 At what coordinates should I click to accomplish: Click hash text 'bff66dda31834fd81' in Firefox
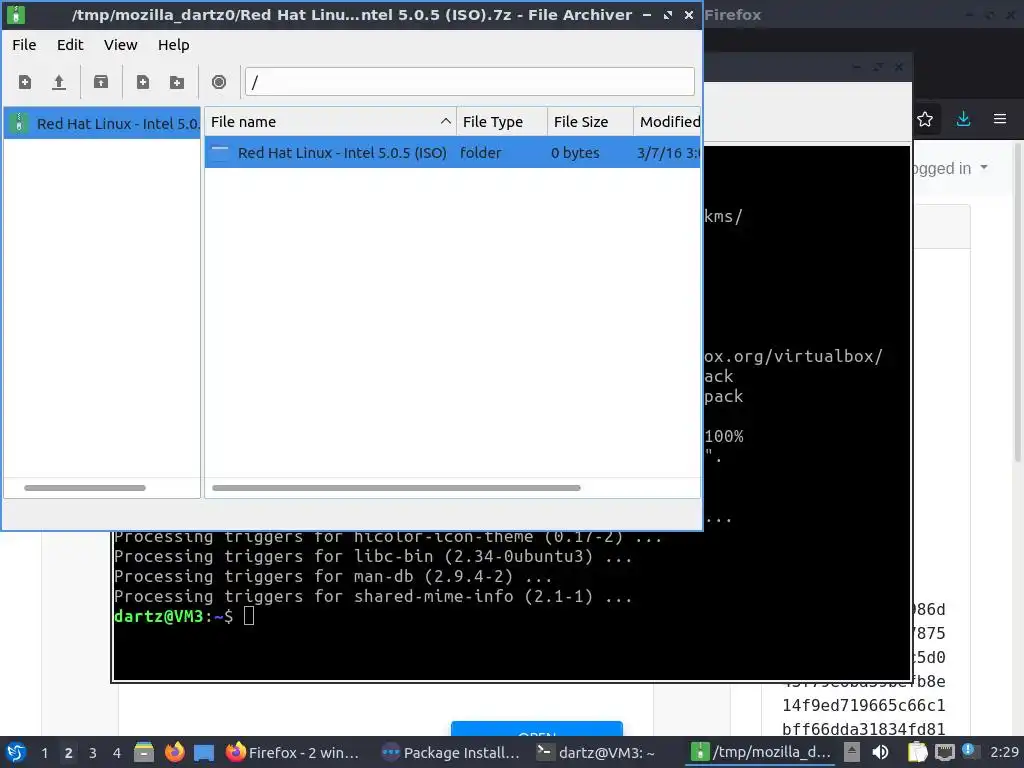coord(863,729)
